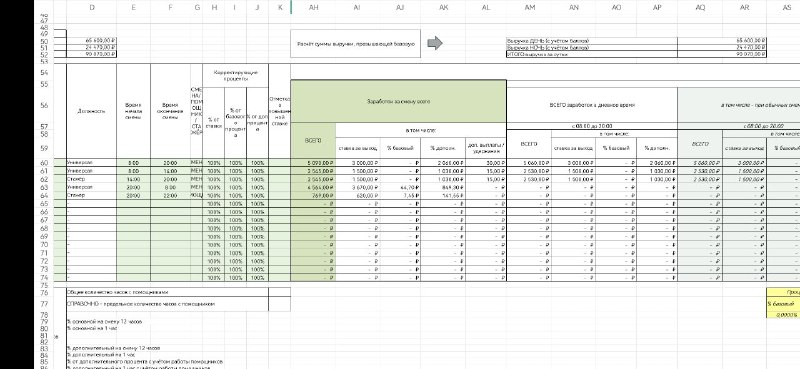Click the "Корректирующие проценты" header cell
This screenshot has height=369, width=800.
235,76
